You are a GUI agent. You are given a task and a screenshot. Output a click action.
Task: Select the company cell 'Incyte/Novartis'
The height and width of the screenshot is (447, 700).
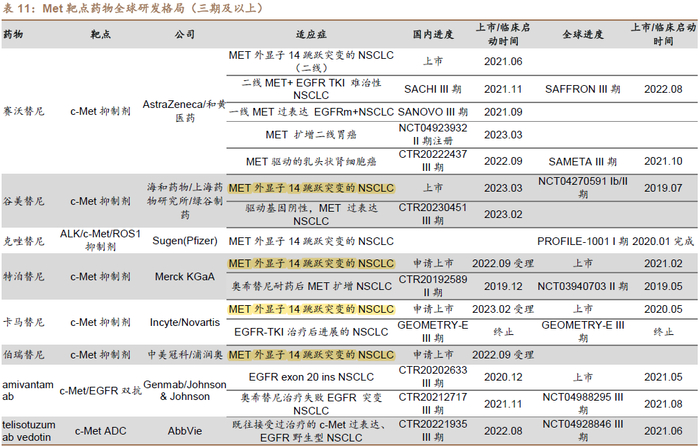[x=185, y=322]
